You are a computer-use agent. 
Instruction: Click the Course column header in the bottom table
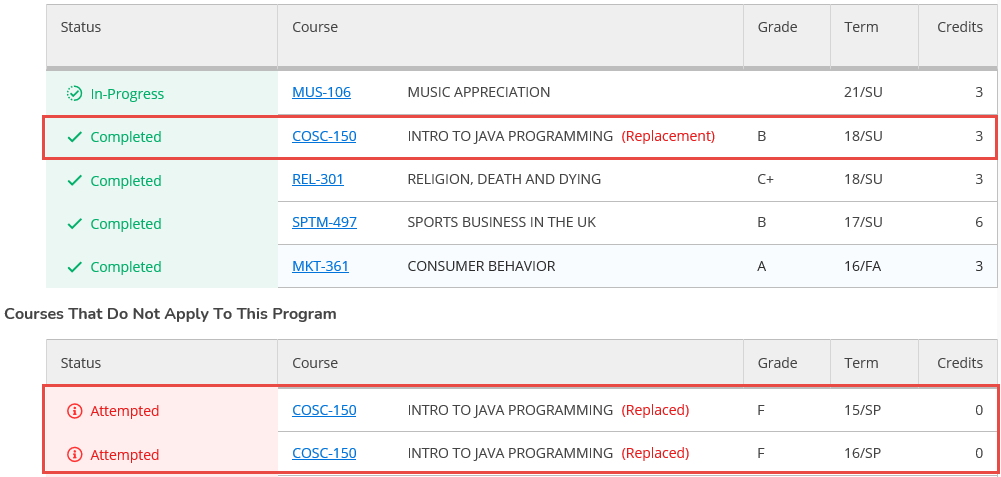(x=315, y=363)
